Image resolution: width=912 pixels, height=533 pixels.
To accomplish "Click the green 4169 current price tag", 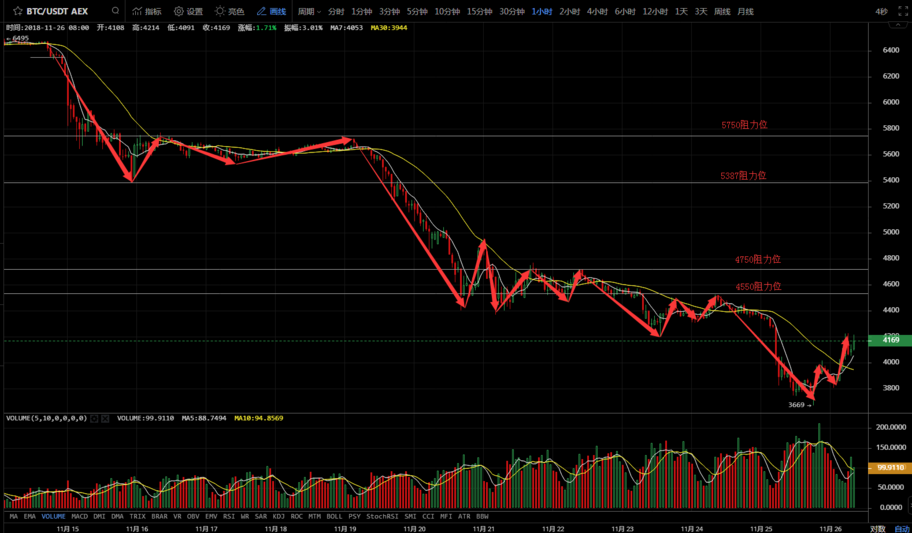I will 890,340.
